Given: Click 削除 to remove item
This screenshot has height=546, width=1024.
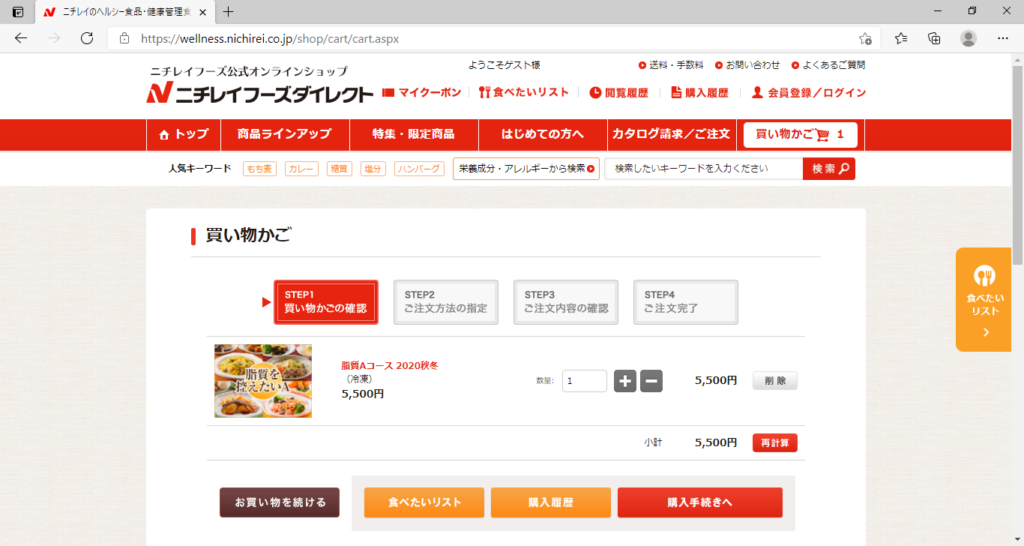Looking at the screenshot, I should point(775,381).
